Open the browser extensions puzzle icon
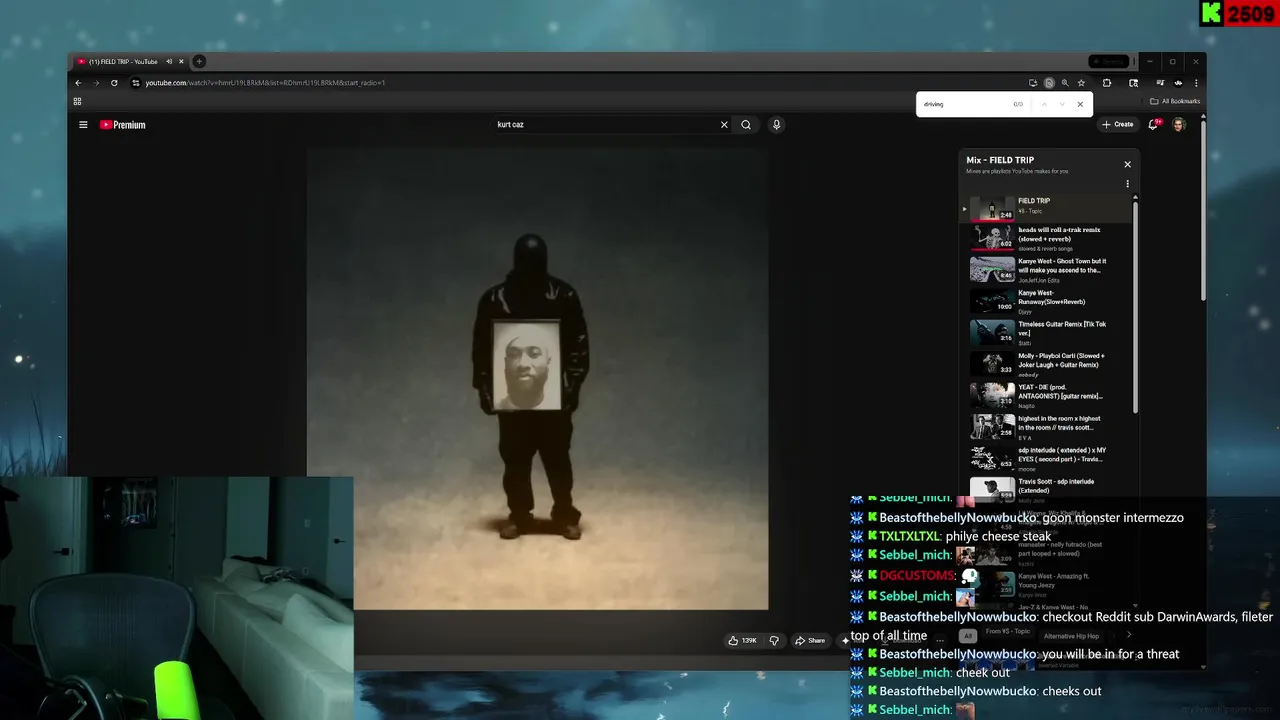The image size is (1280, 720). pos(1107,83)
